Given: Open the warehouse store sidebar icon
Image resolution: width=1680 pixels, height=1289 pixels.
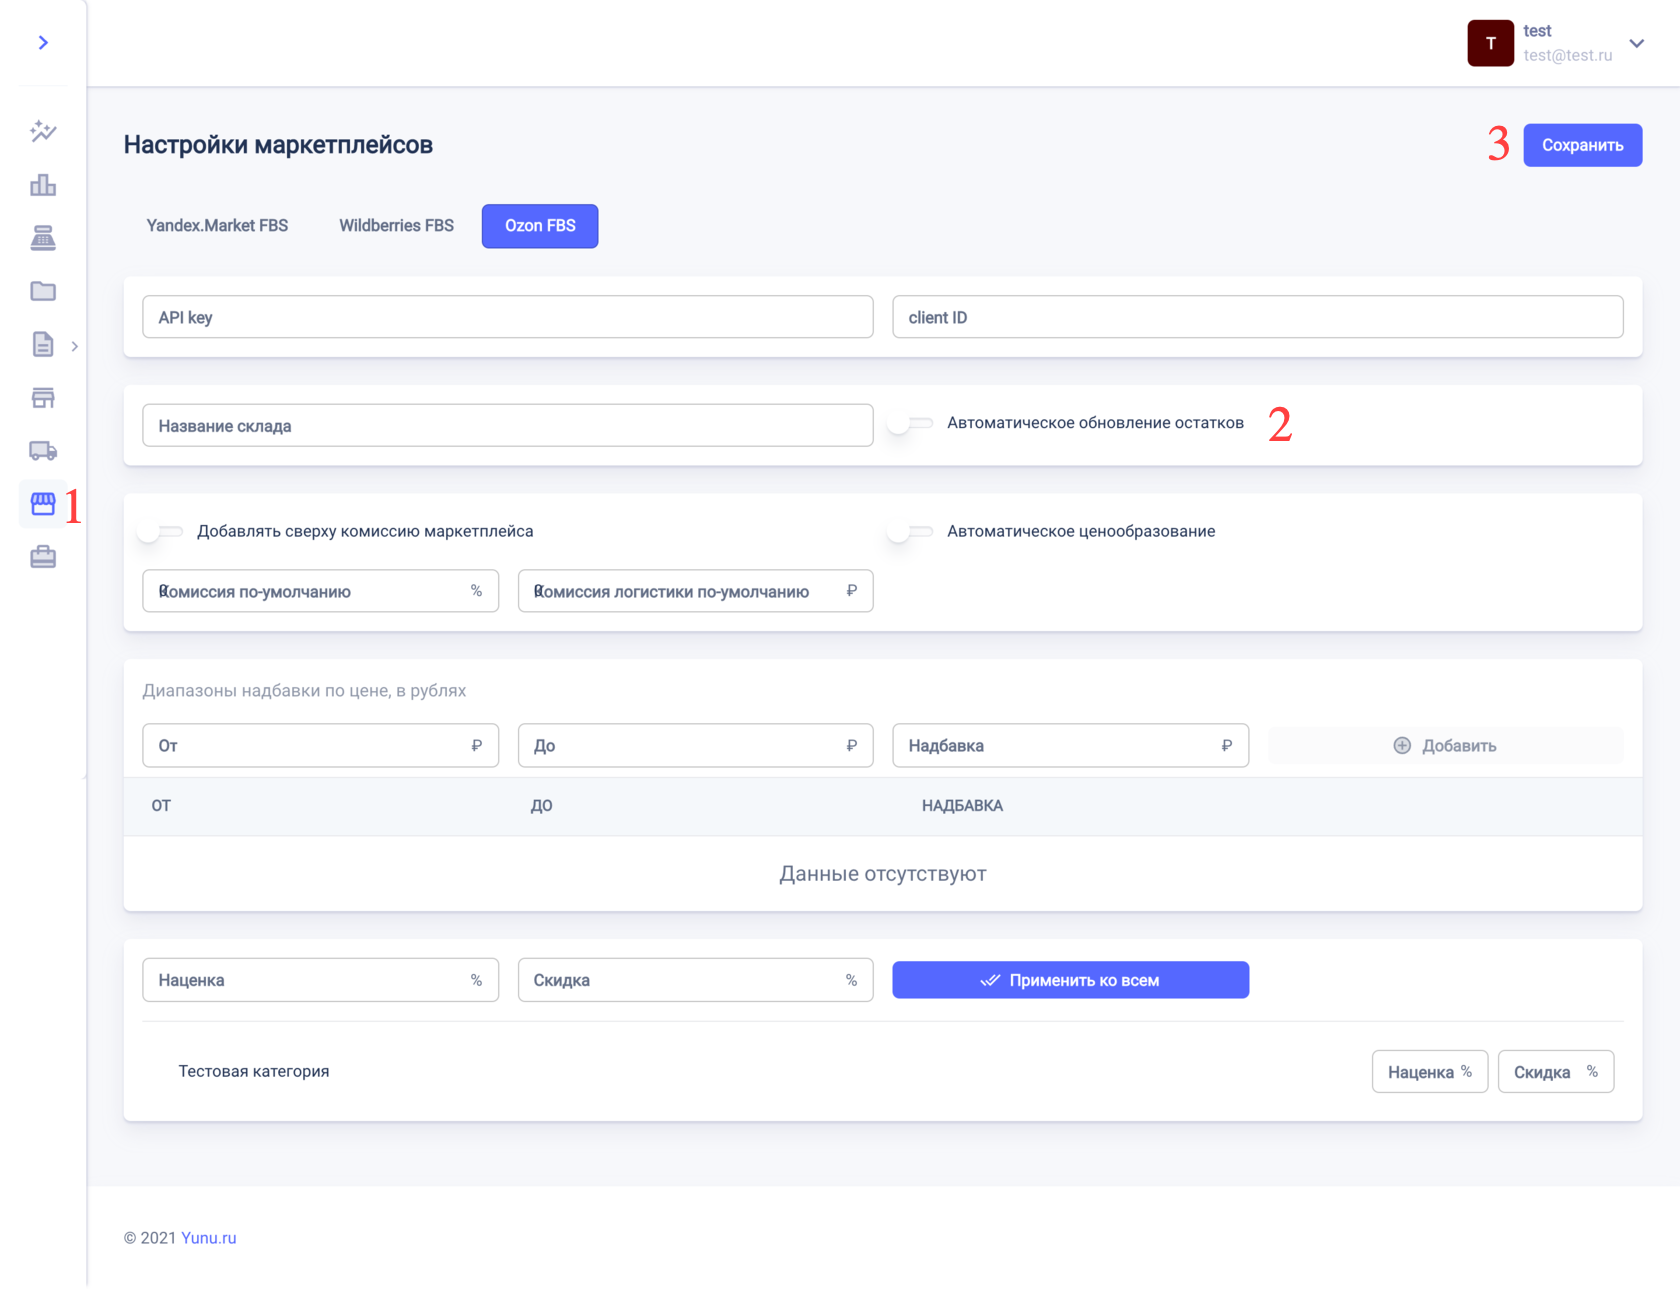Looking at the screenshot, I should [x=43, y=398].
